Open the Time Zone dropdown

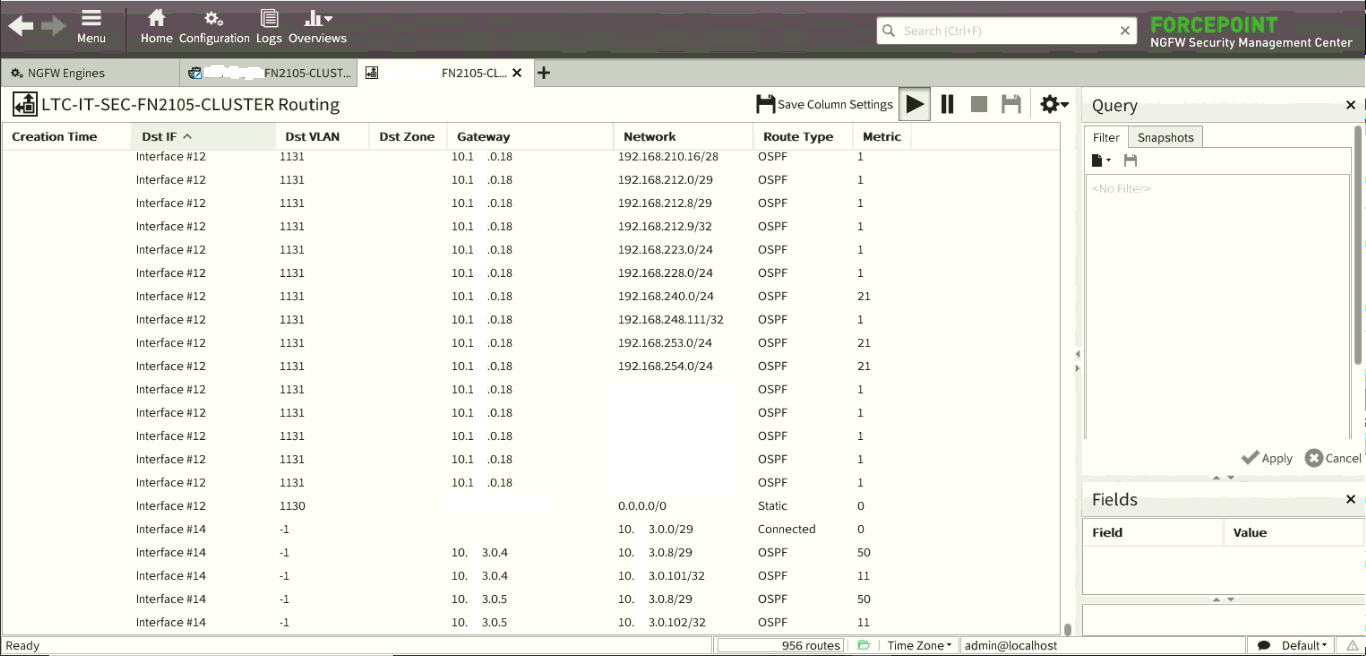click(x=919, y=646)
